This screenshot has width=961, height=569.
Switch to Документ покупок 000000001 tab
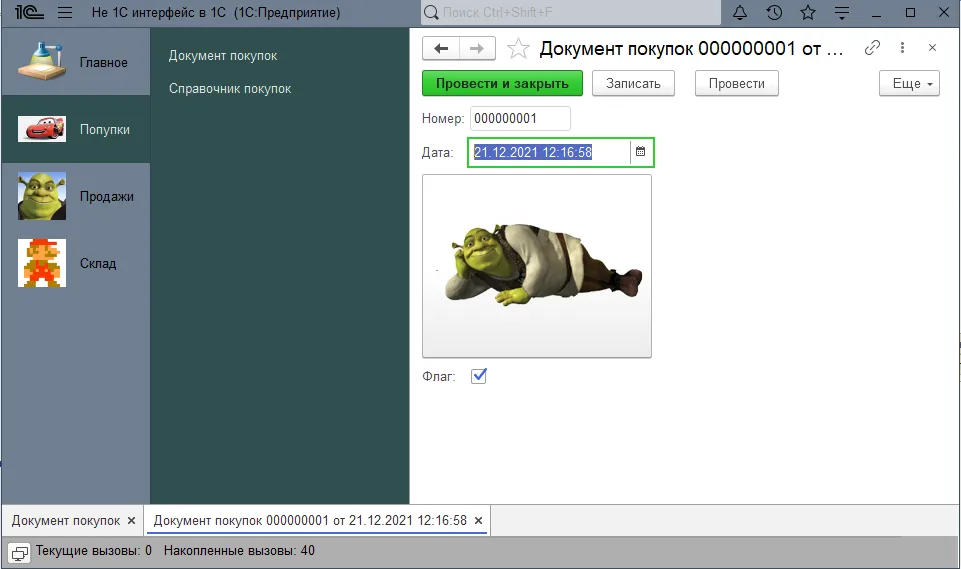click(x=310, y=521)
